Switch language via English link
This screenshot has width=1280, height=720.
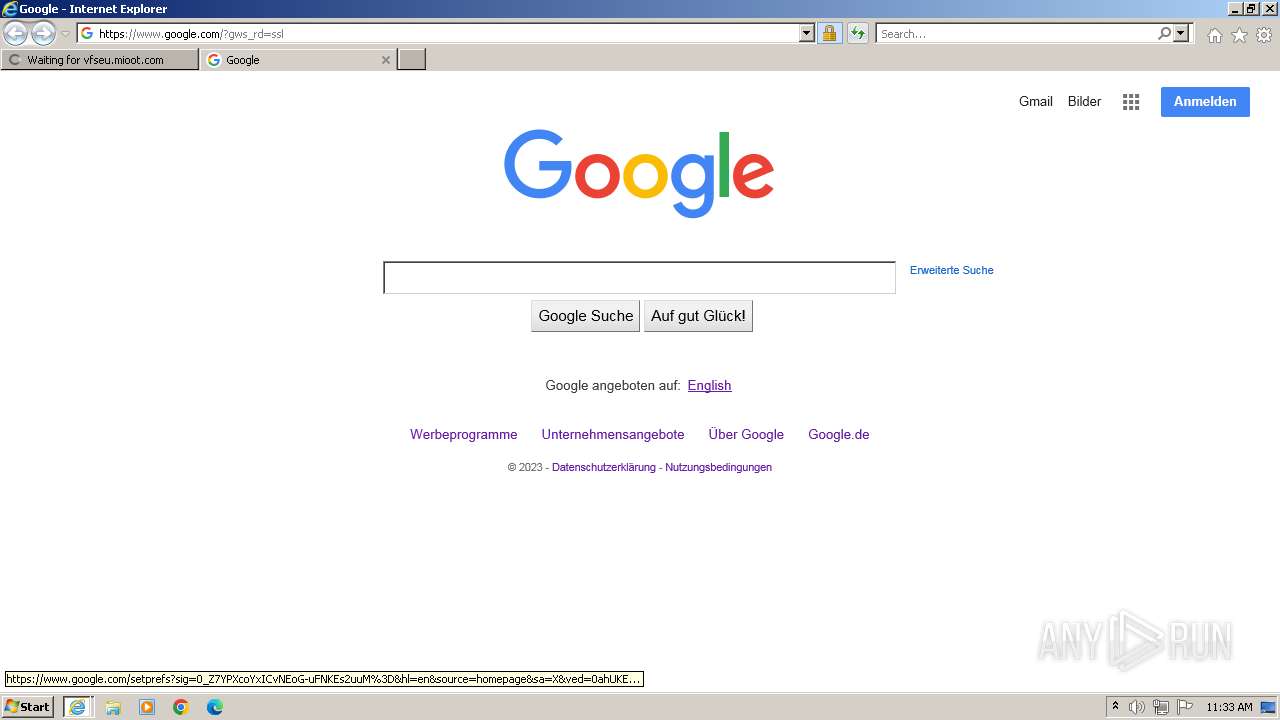tap(709, 385)
